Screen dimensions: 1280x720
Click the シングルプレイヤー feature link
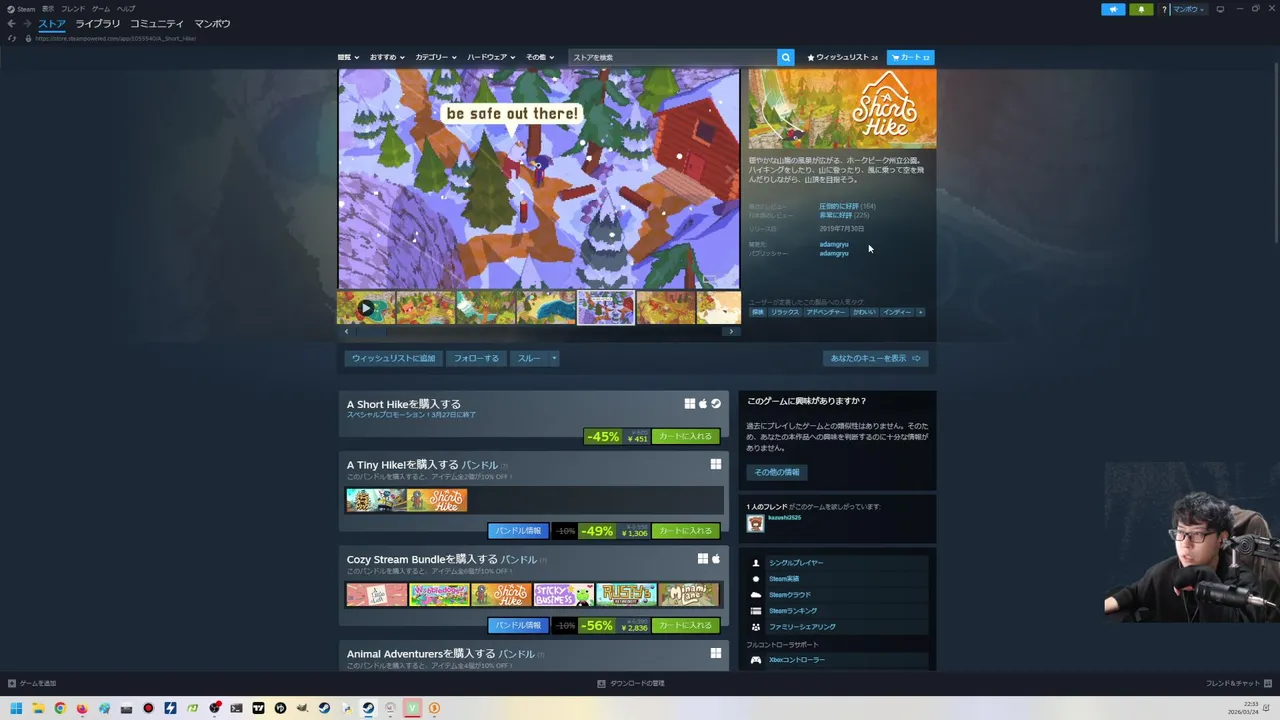click(x=796, y=563)
